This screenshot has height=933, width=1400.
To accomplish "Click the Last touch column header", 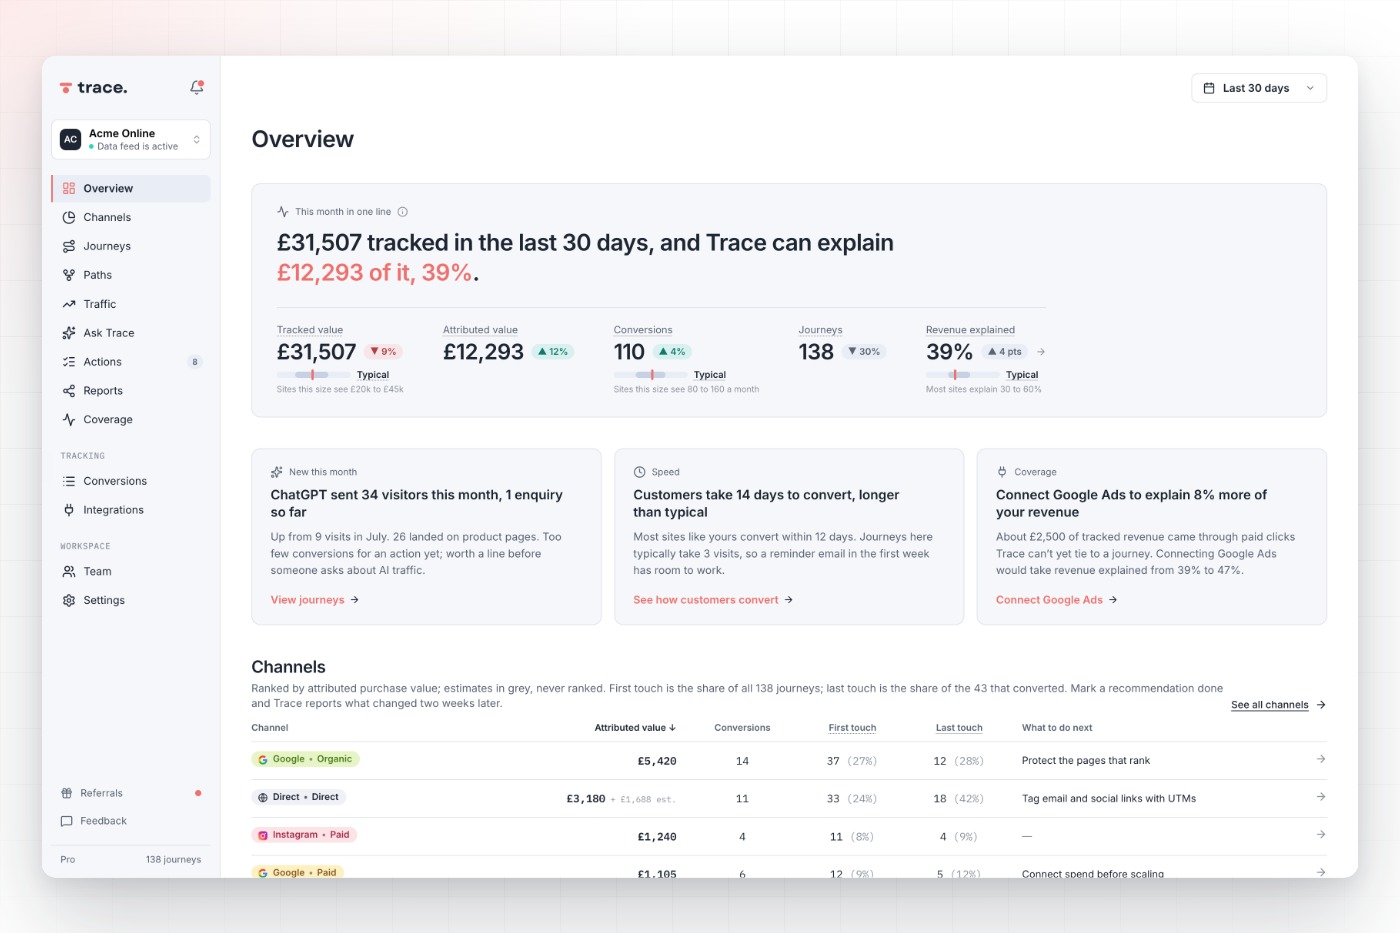I will (959, 728).
